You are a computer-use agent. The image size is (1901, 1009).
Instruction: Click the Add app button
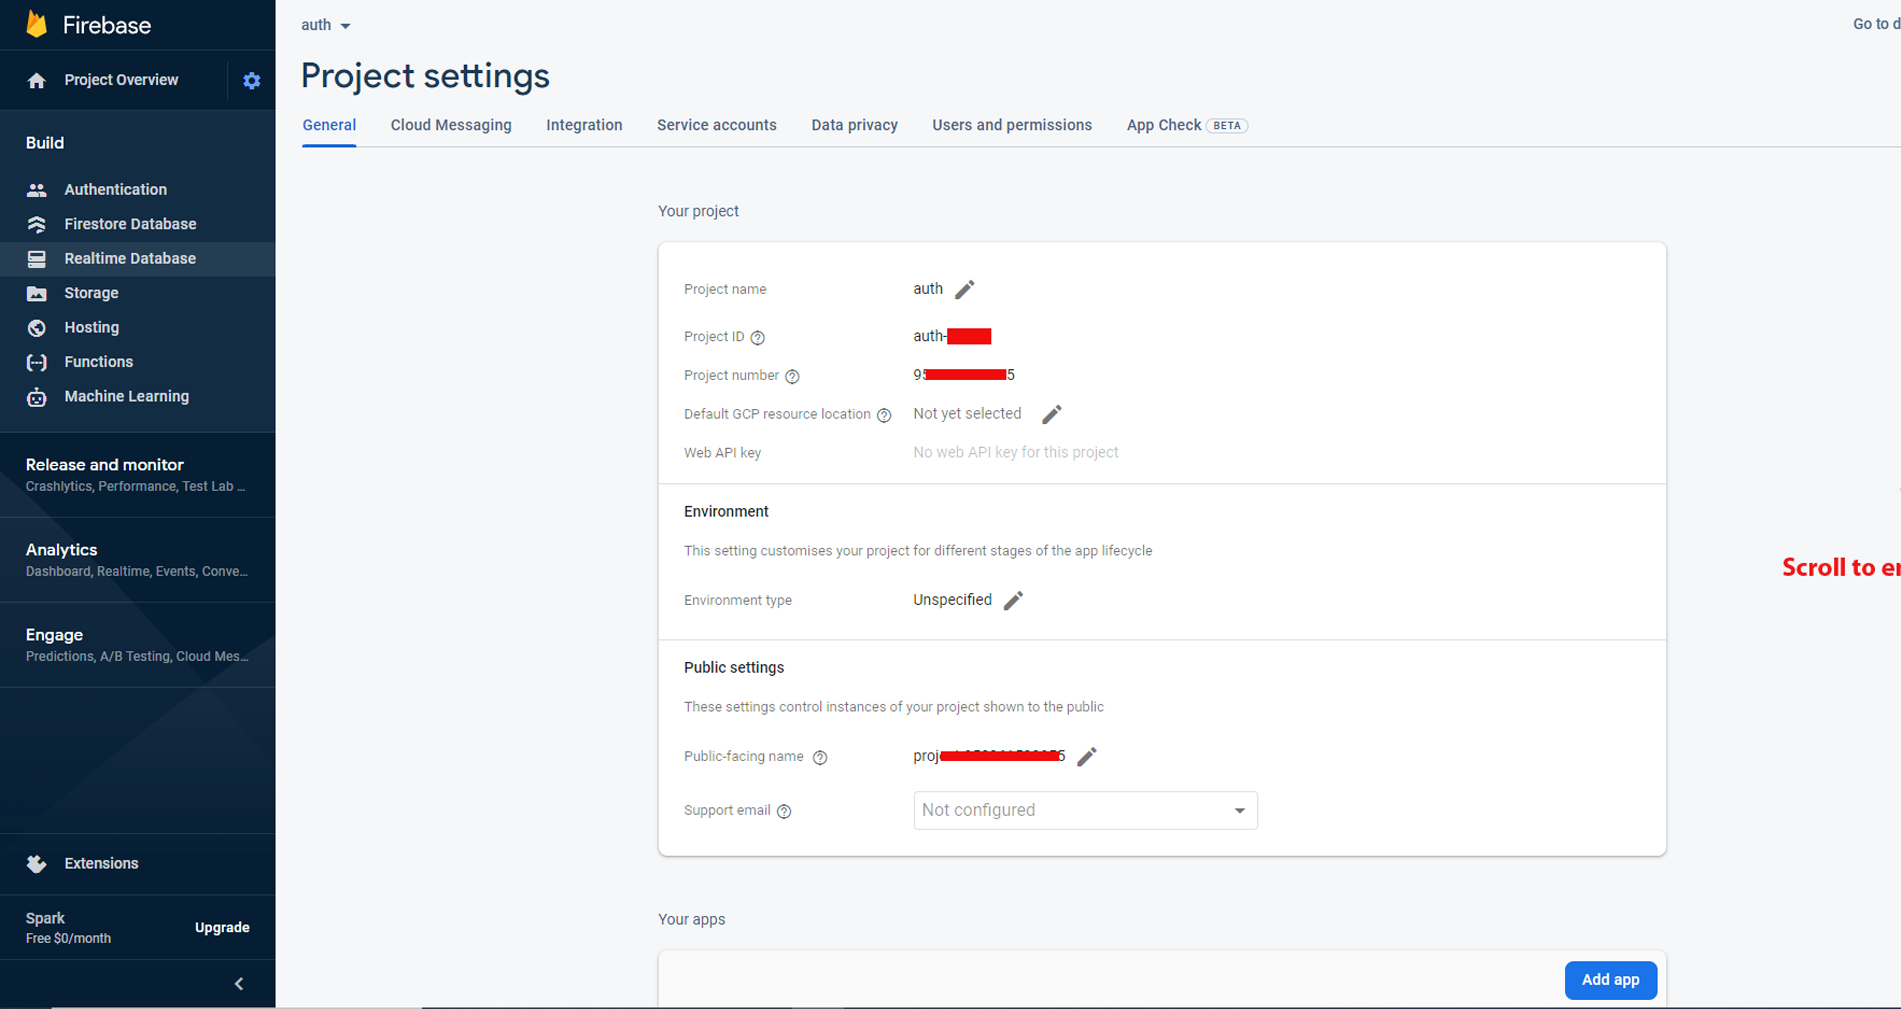[x=1609, y=980]
